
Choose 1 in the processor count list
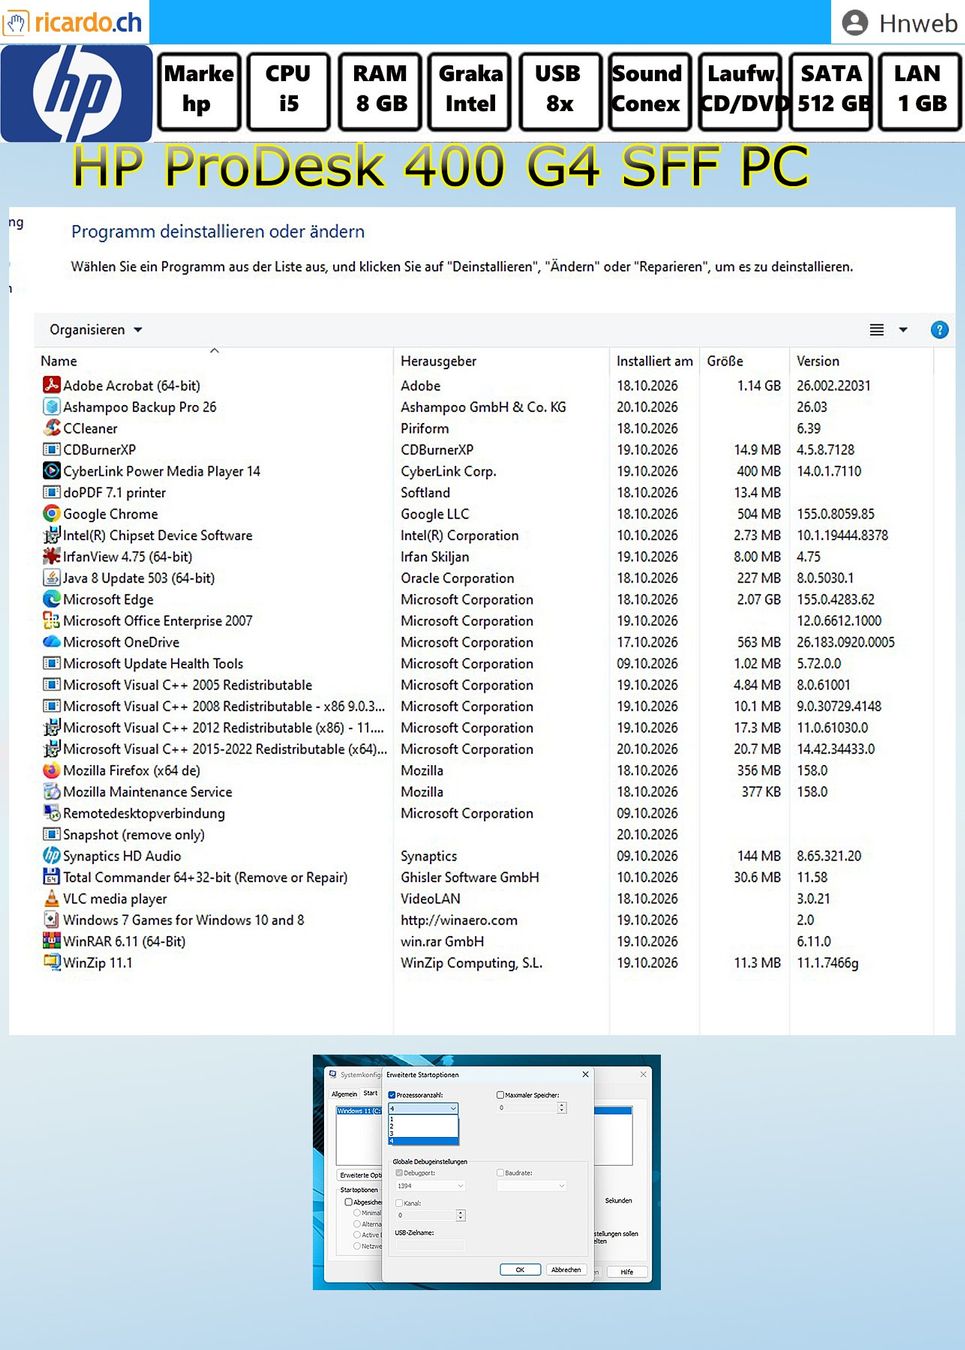(x=423, y=1119)
